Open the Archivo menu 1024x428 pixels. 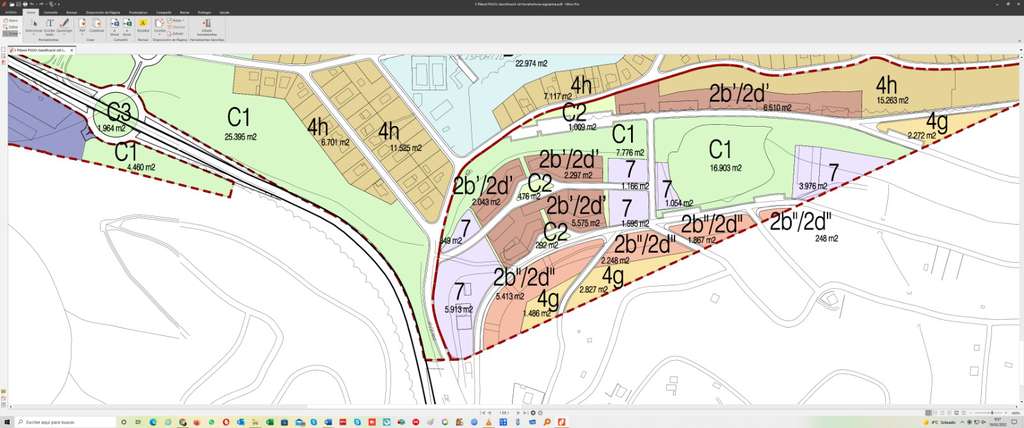click(x=11, y=12)
